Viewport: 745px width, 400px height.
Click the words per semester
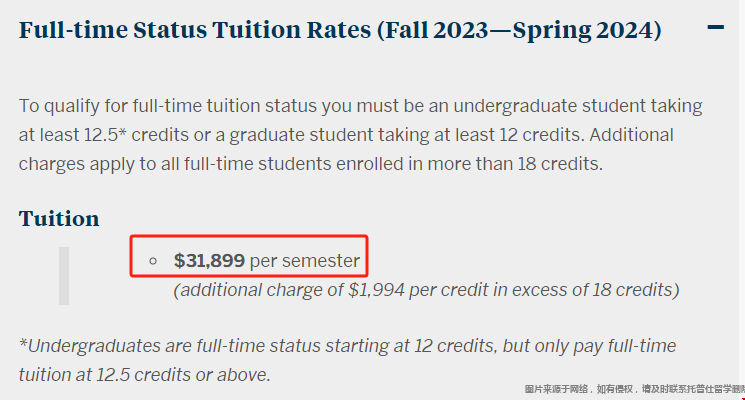305,261
